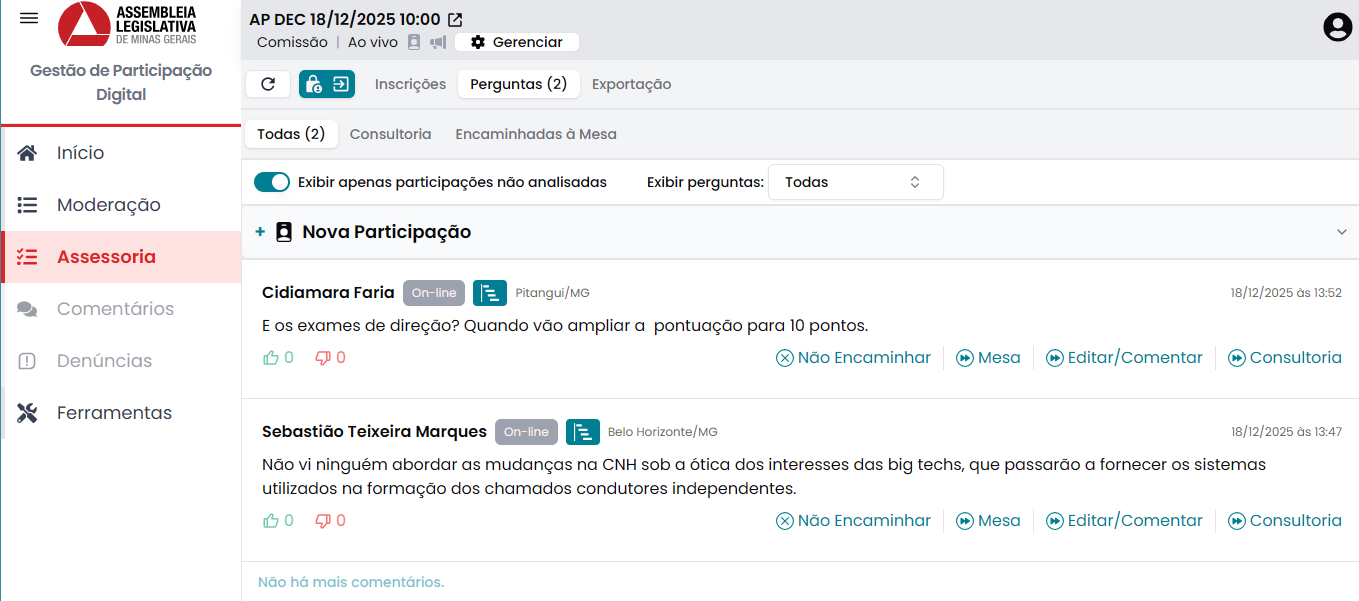
Task: Open the external link icon beside the event title
Action: [455, 19]
